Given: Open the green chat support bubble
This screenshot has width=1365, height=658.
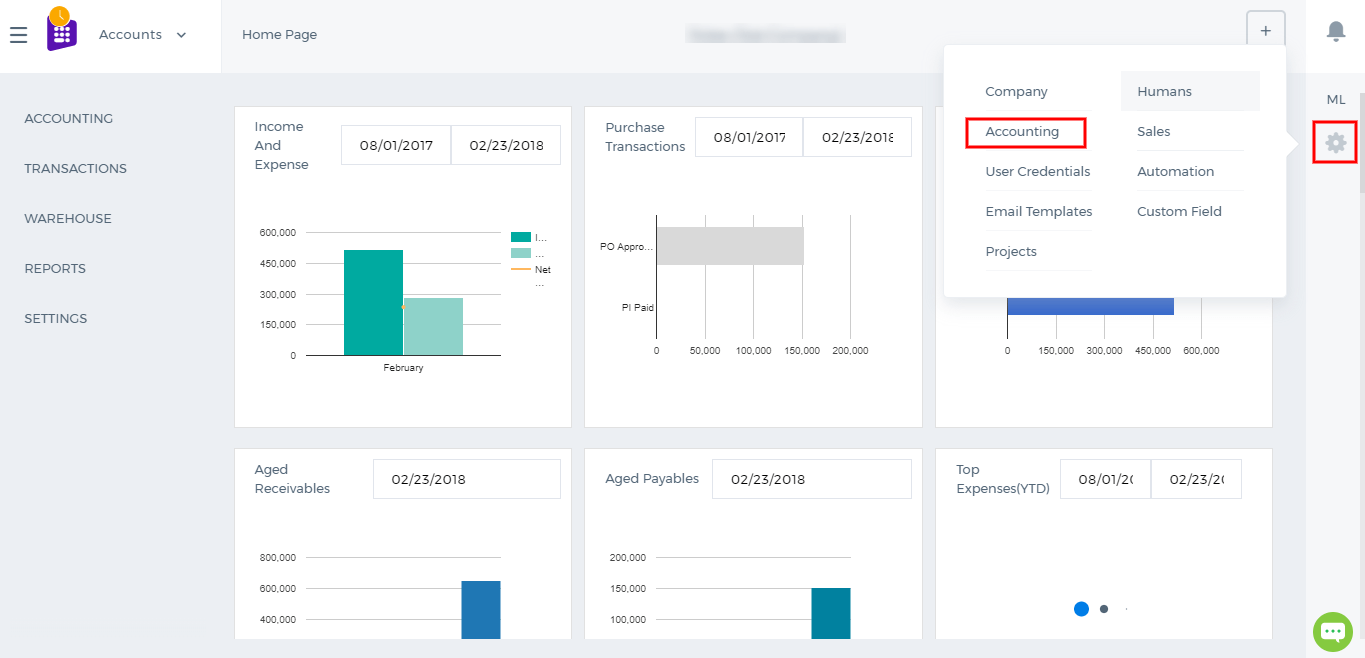Looking at the screenshot, I should pos(1333,631).
